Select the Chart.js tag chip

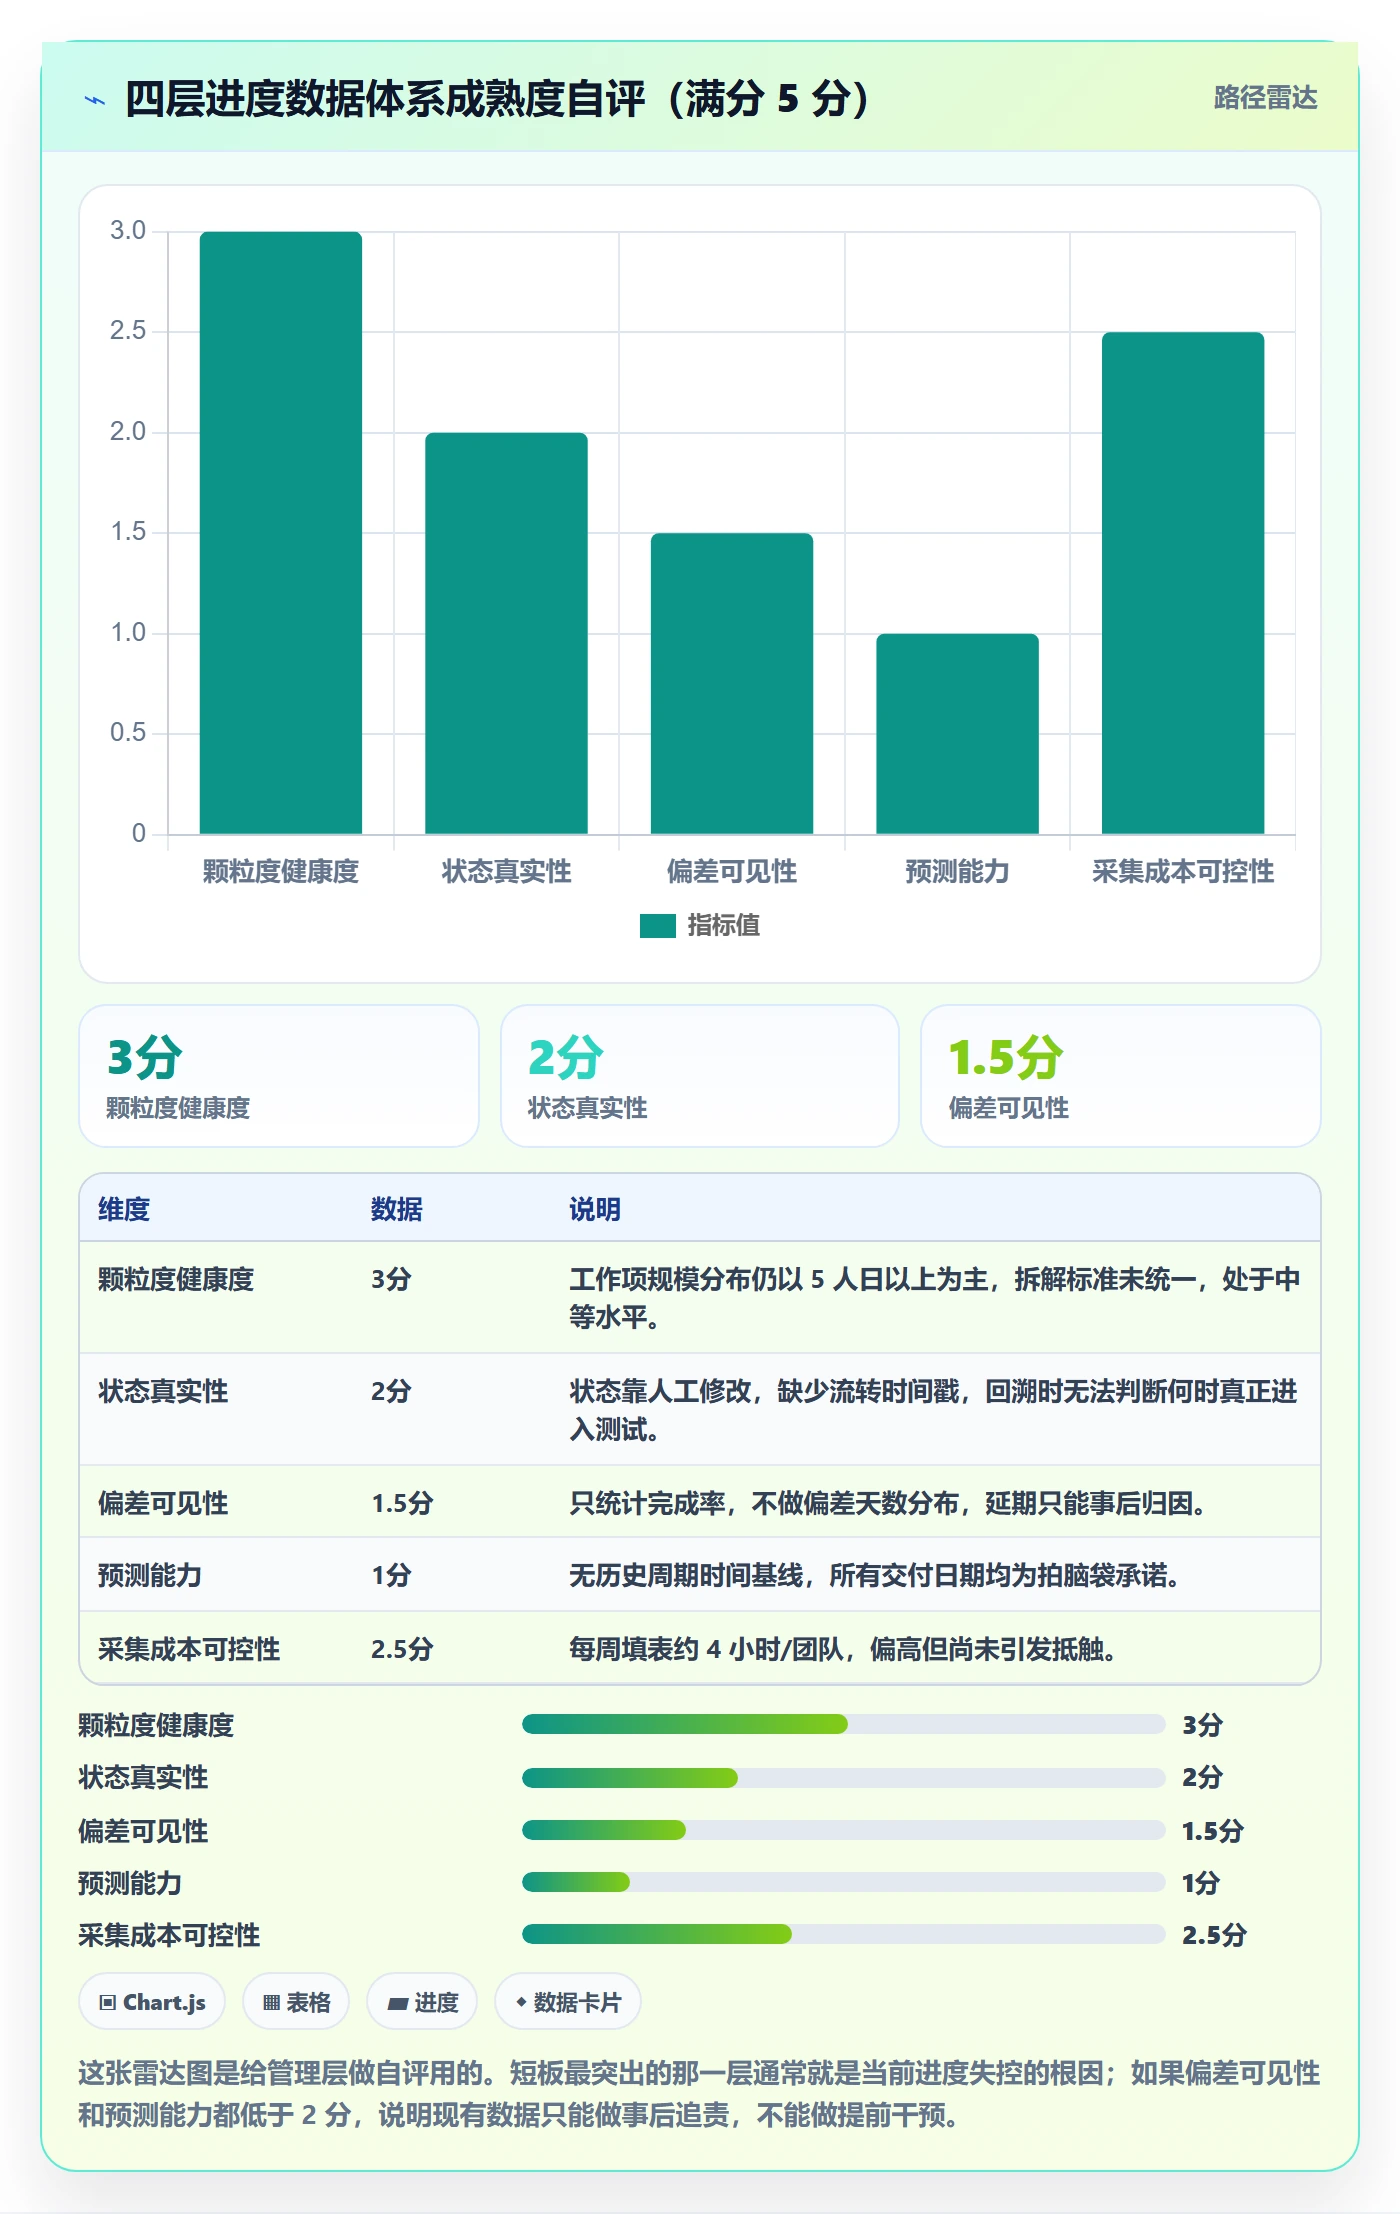coord(152,2002)
